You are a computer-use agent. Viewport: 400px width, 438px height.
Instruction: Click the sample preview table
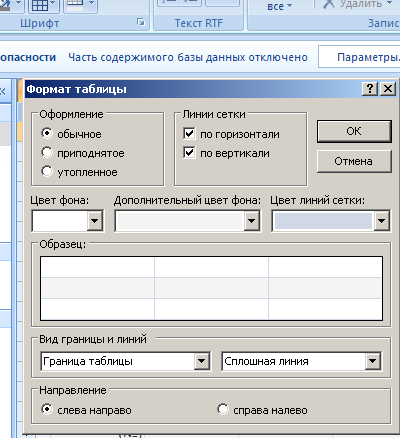211,288
